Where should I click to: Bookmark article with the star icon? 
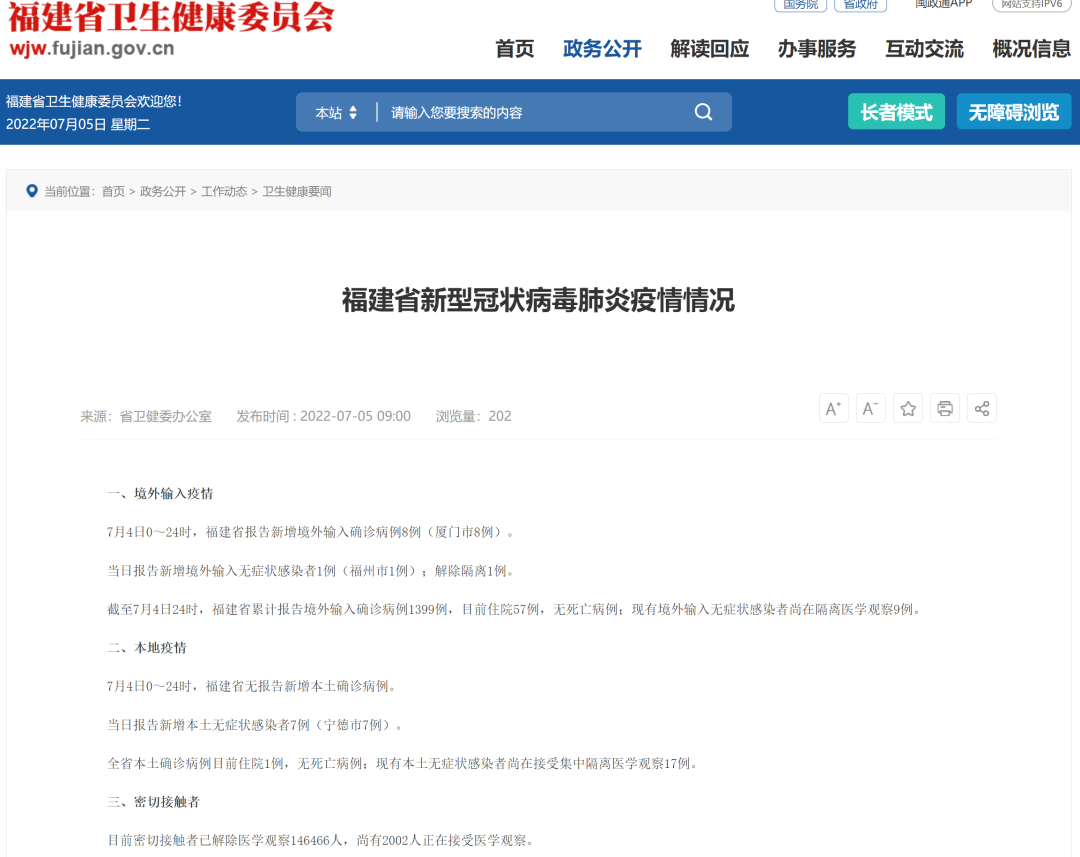pos(908,409)
